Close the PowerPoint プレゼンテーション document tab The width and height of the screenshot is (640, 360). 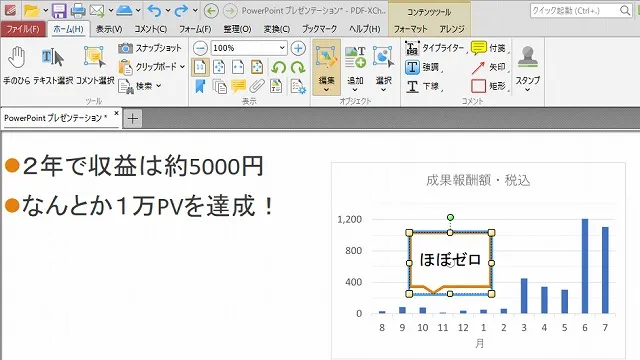click(x=116, y=113)
